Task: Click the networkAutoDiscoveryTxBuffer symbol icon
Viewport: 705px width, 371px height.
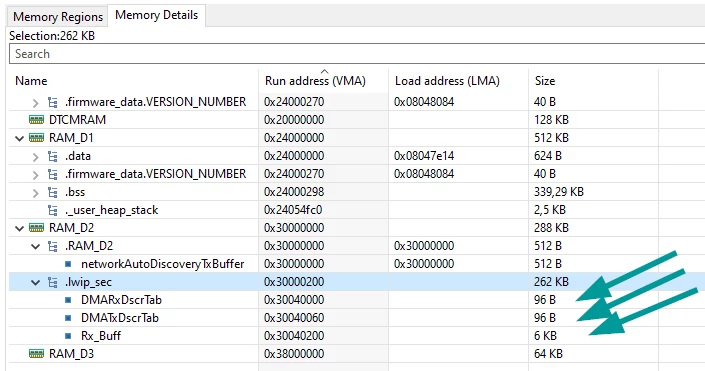Action: click(68, 264)
